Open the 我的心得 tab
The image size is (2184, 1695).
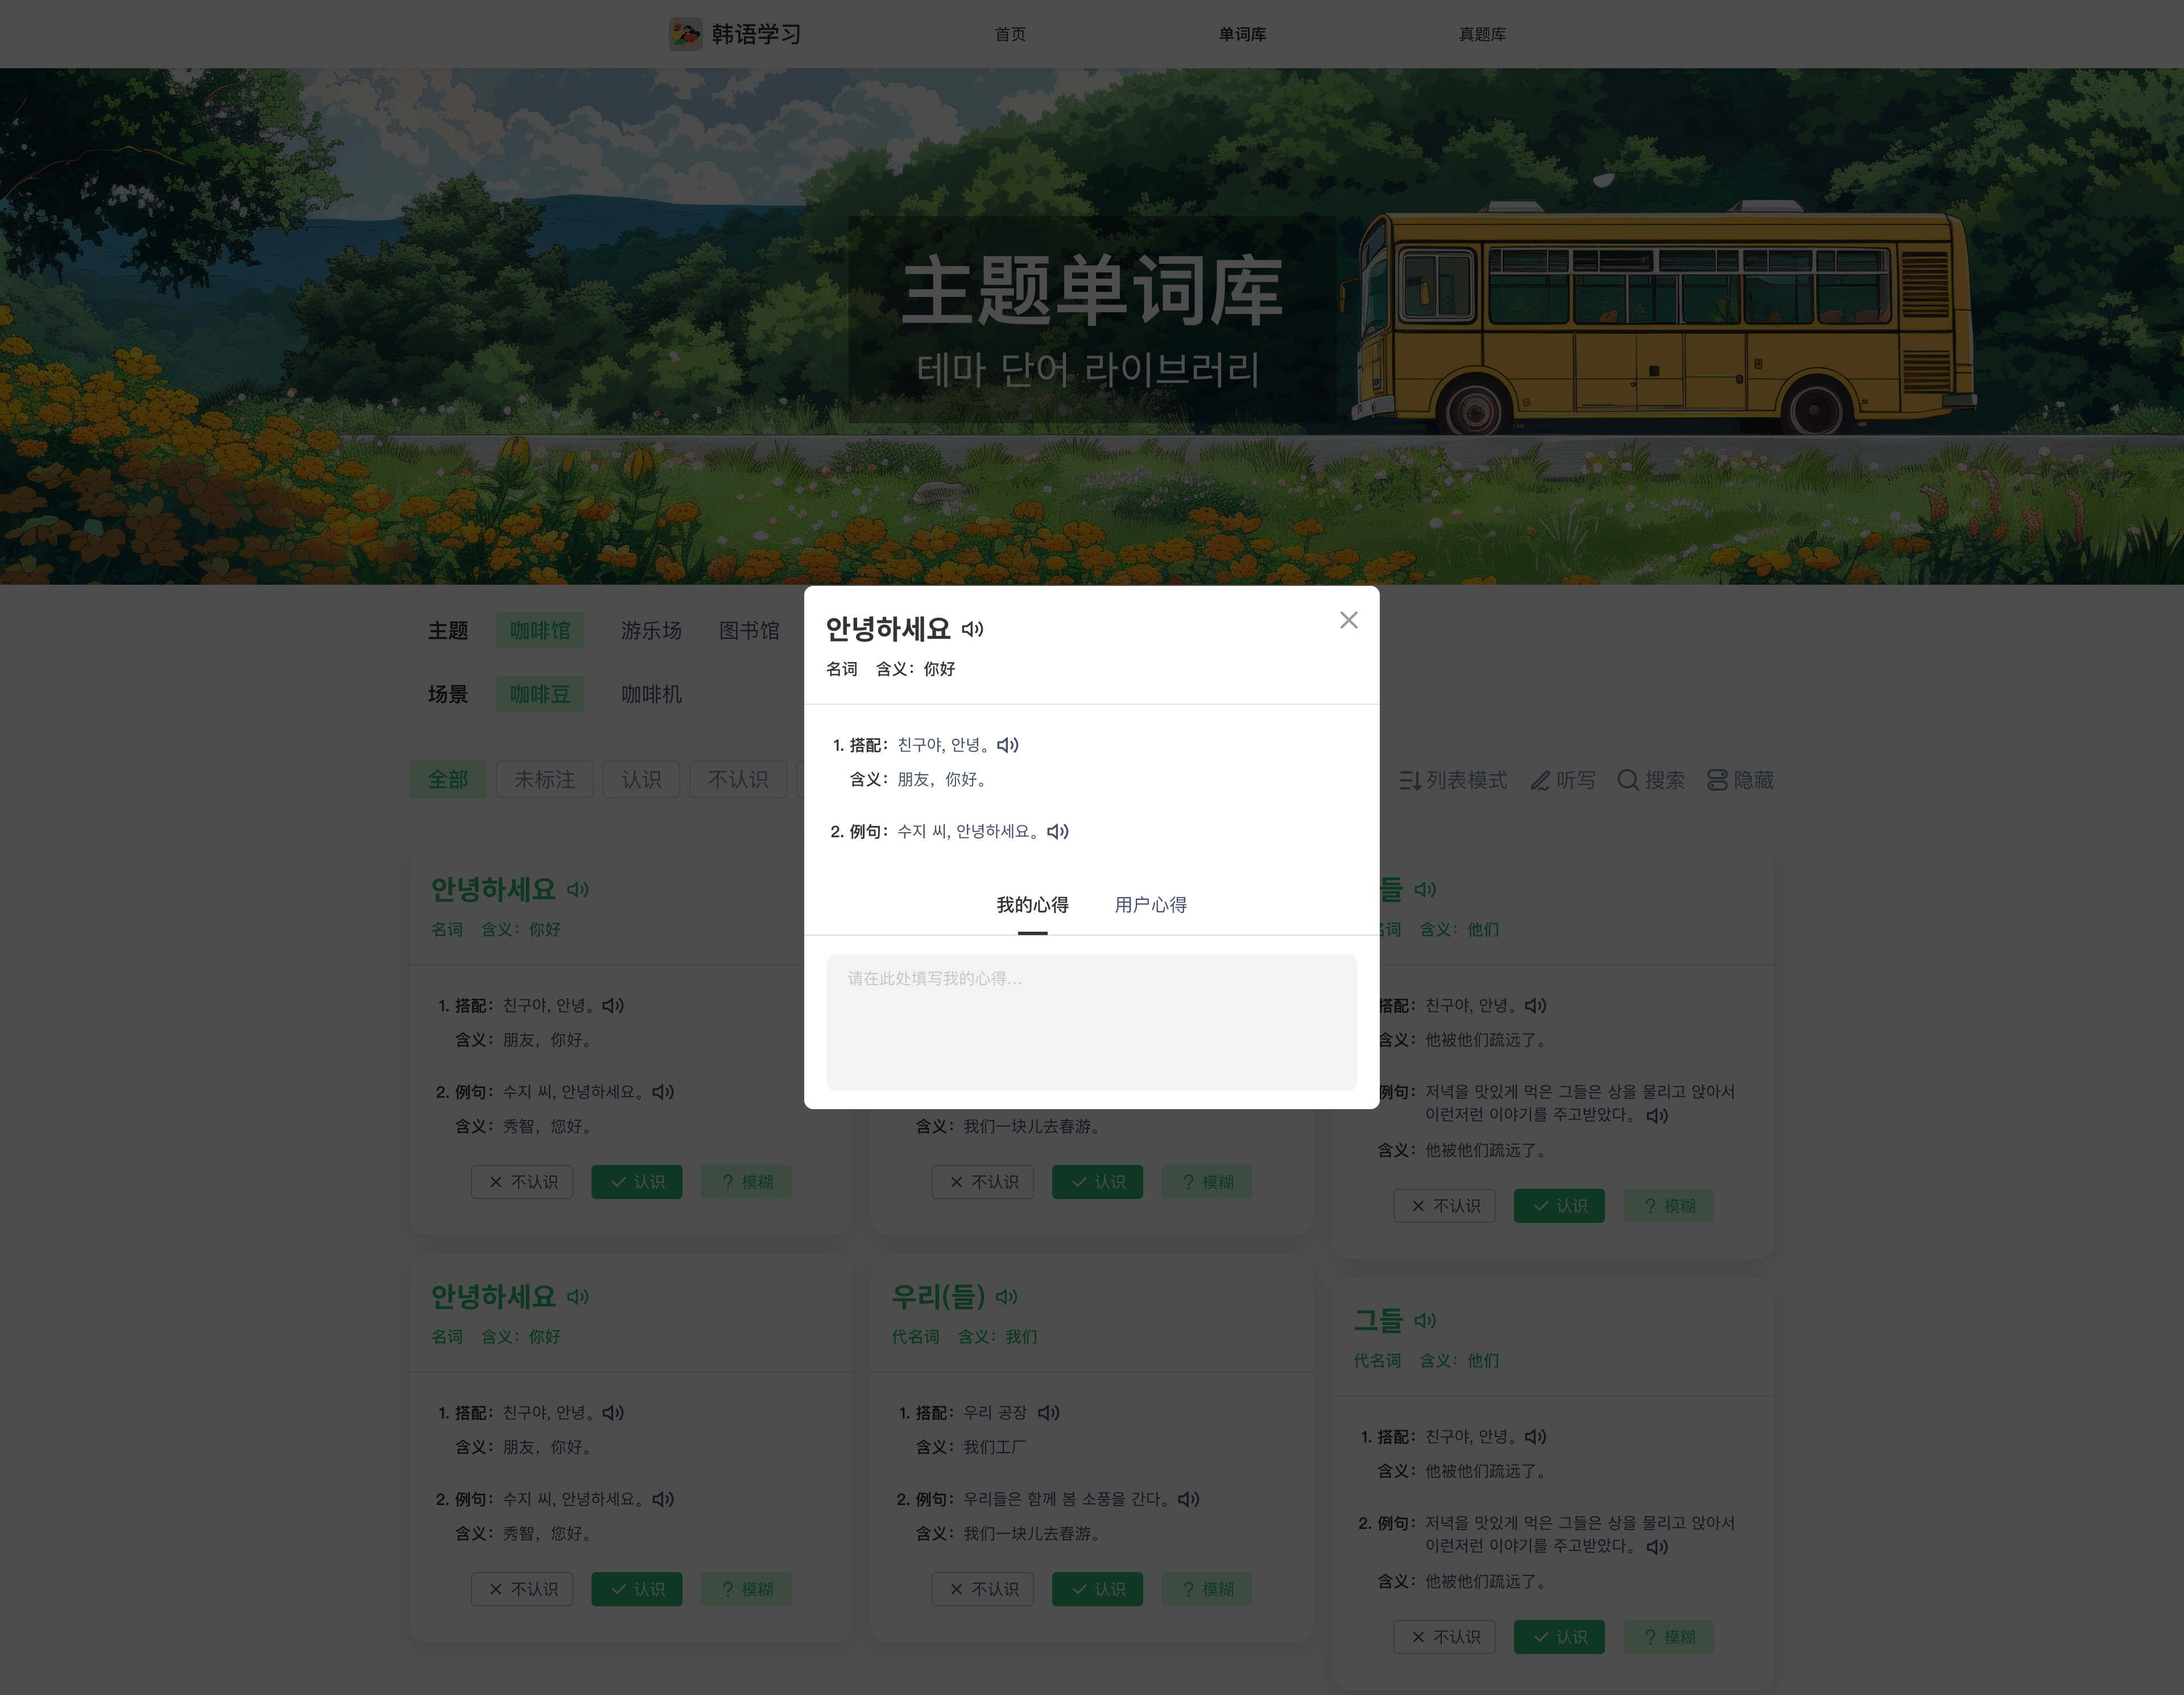1032,905
